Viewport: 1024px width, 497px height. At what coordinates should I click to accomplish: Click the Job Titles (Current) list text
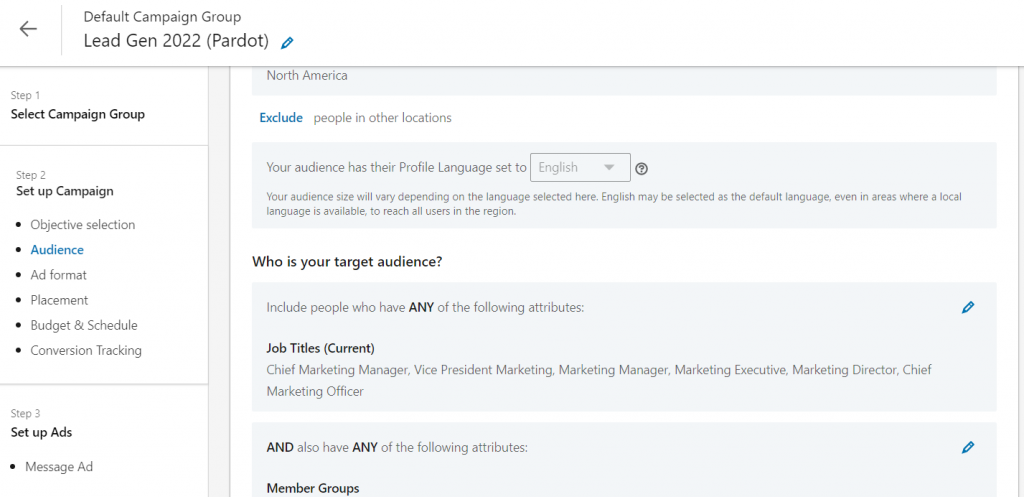[x=599, y=380]
